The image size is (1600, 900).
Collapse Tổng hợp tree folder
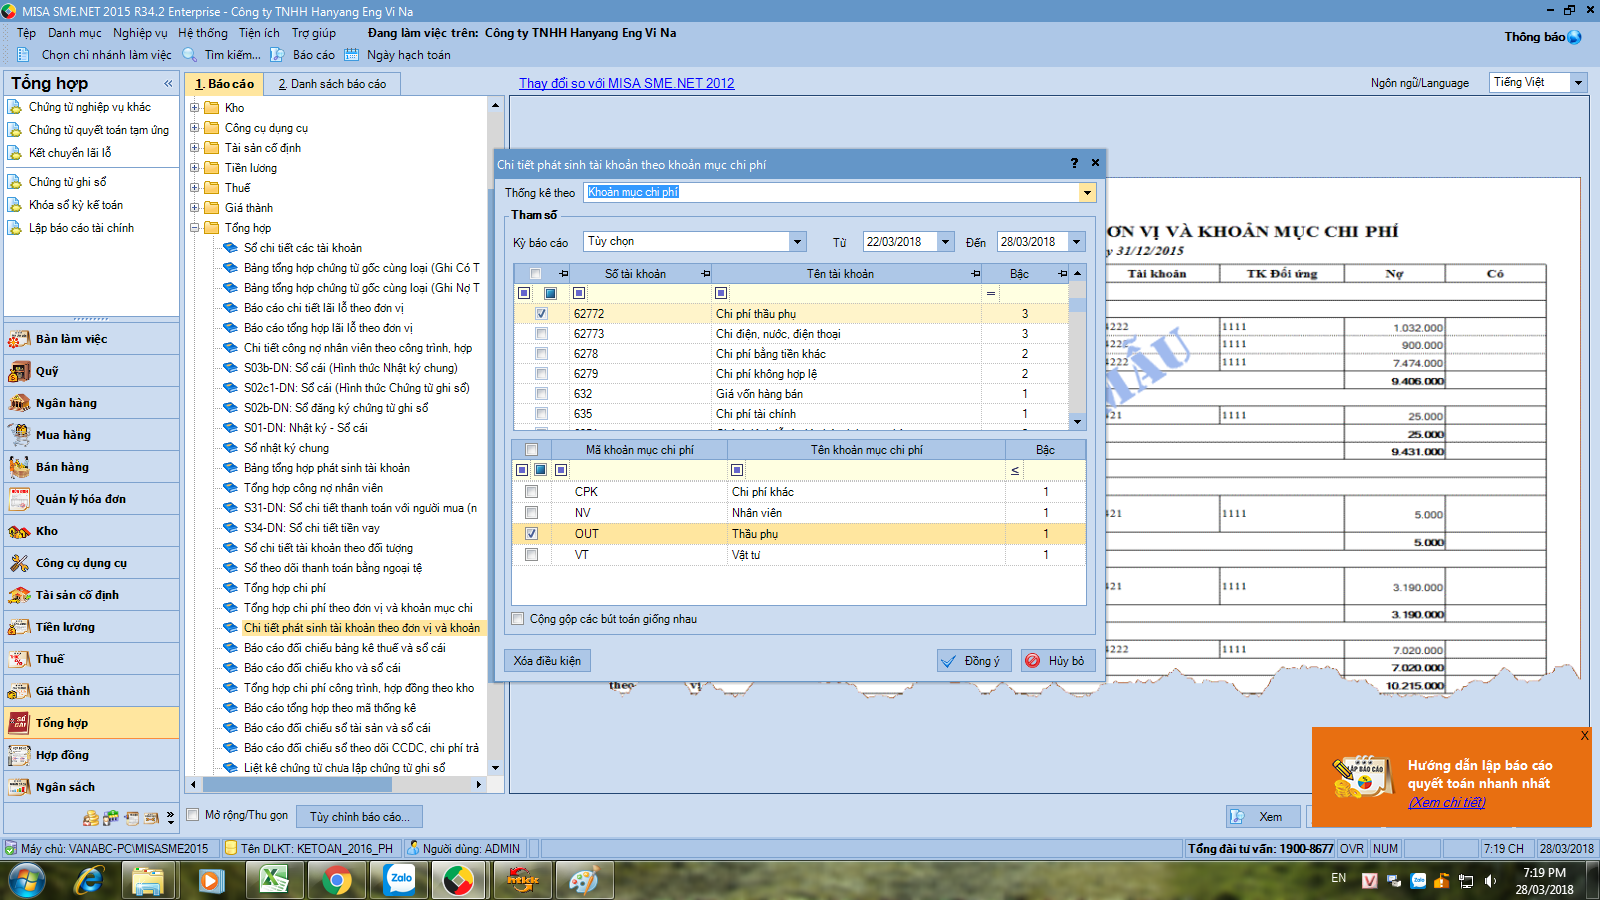195,228
